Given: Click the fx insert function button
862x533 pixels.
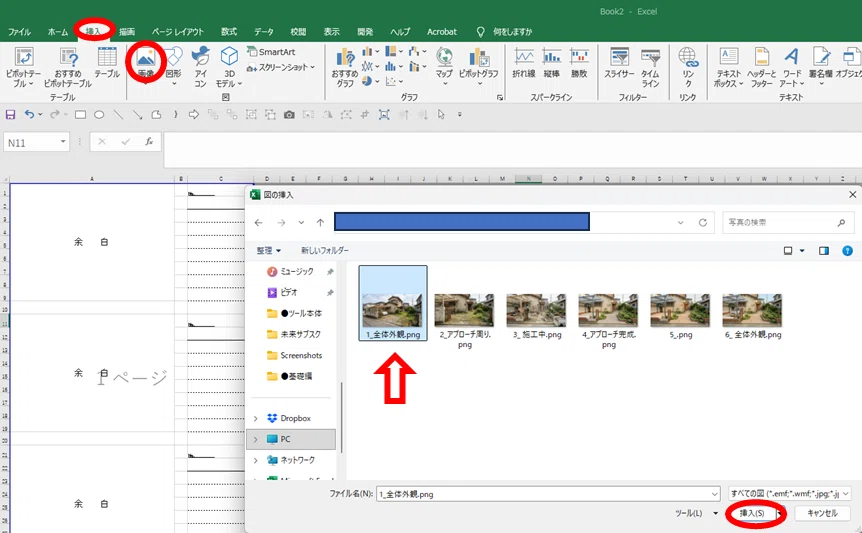Looking at the screenshot, I should click(149, 142).
